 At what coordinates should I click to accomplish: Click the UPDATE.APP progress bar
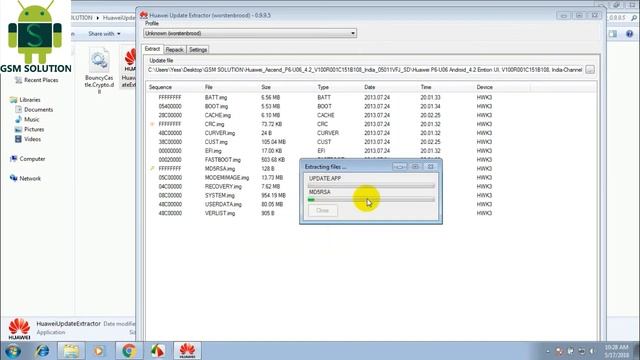(x=371, y=186)
